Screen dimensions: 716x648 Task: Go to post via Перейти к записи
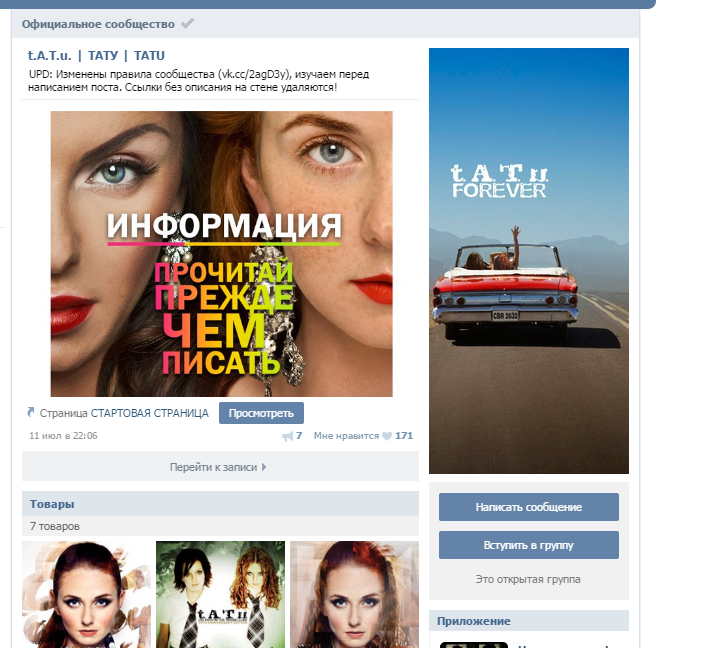[x=220, y=467]
